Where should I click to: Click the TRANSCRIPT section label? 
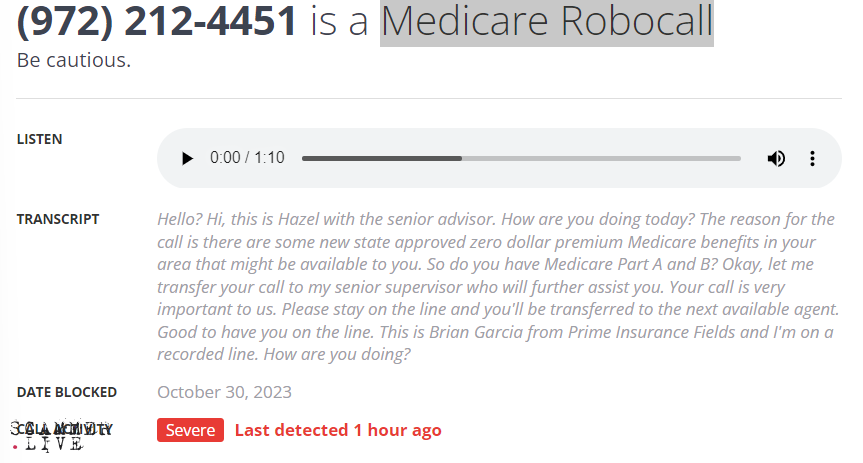pyautogui.click(x=58, y=219)
